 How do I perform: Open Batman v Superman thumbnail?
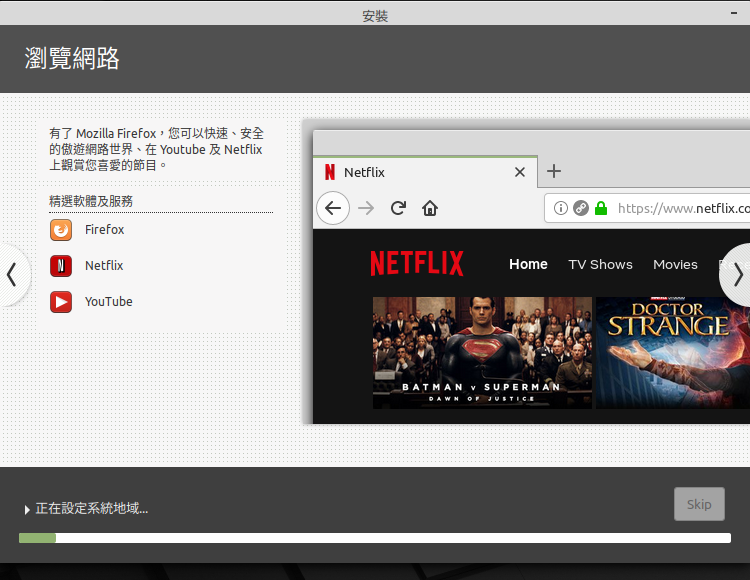(x=482, y=353)
